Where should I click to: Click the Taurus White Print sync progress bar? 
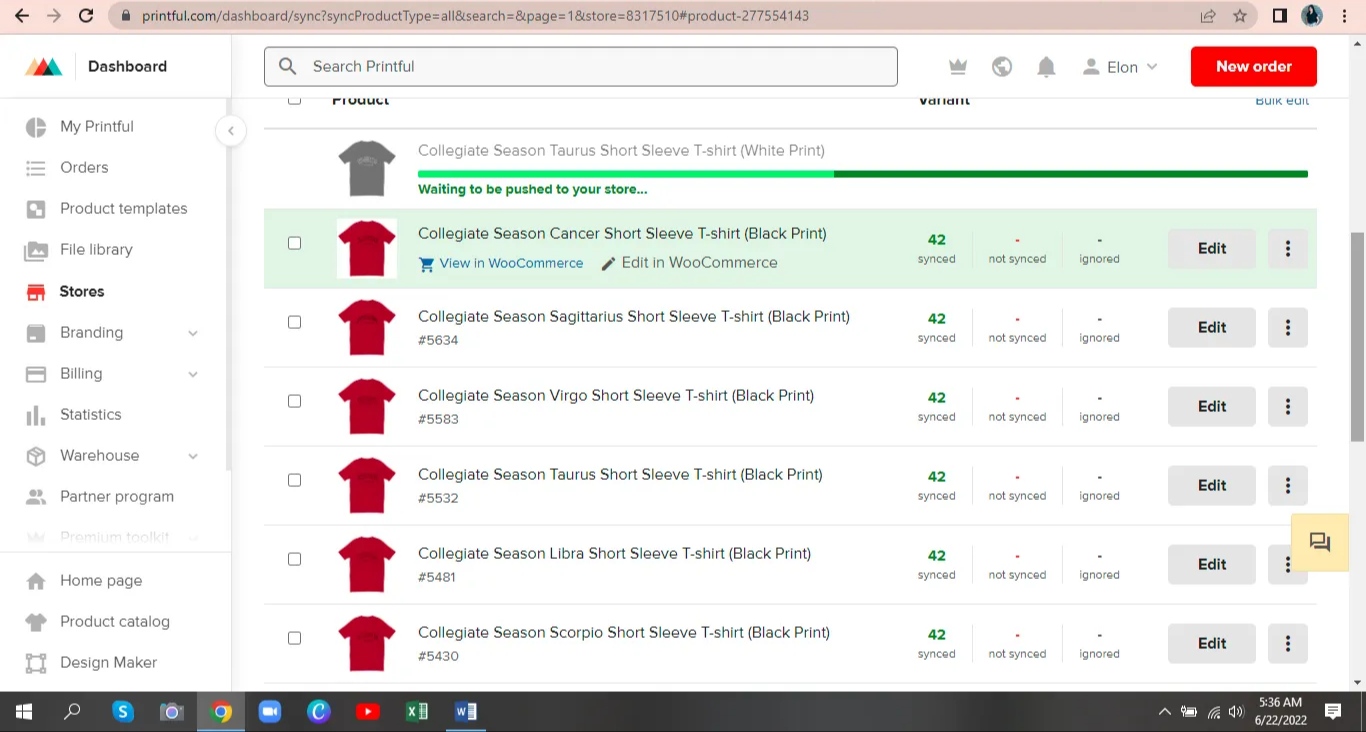click(863, 174)
